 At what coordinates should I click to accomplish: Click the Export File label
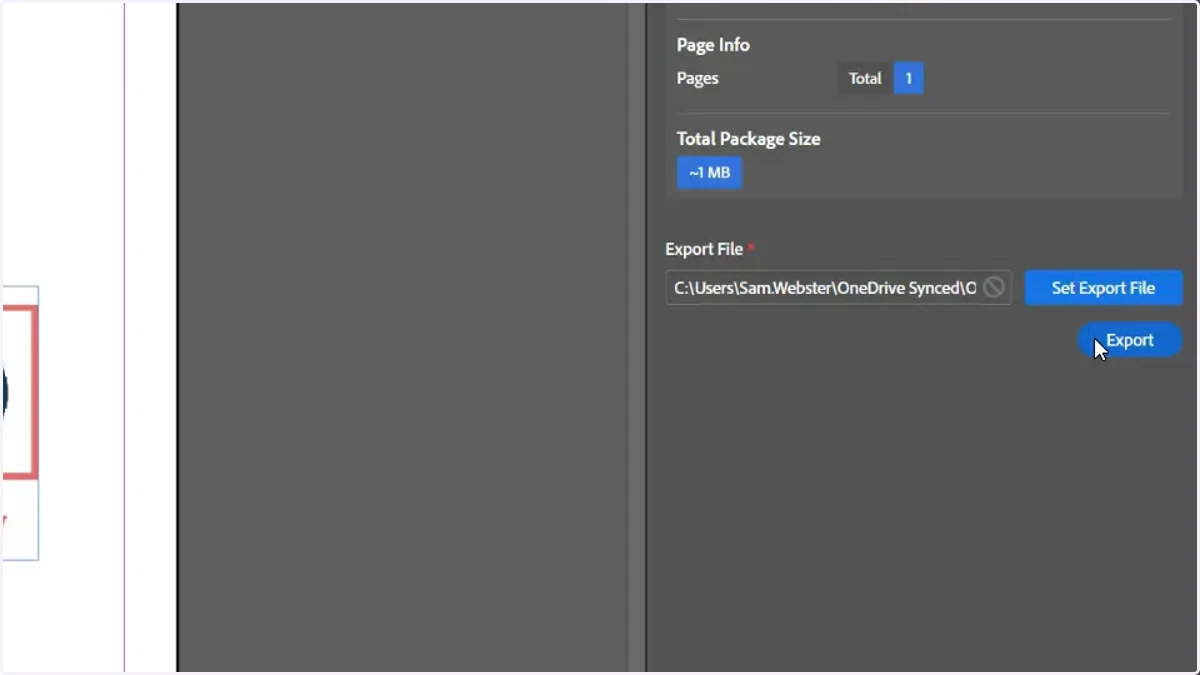coord(704,249)
